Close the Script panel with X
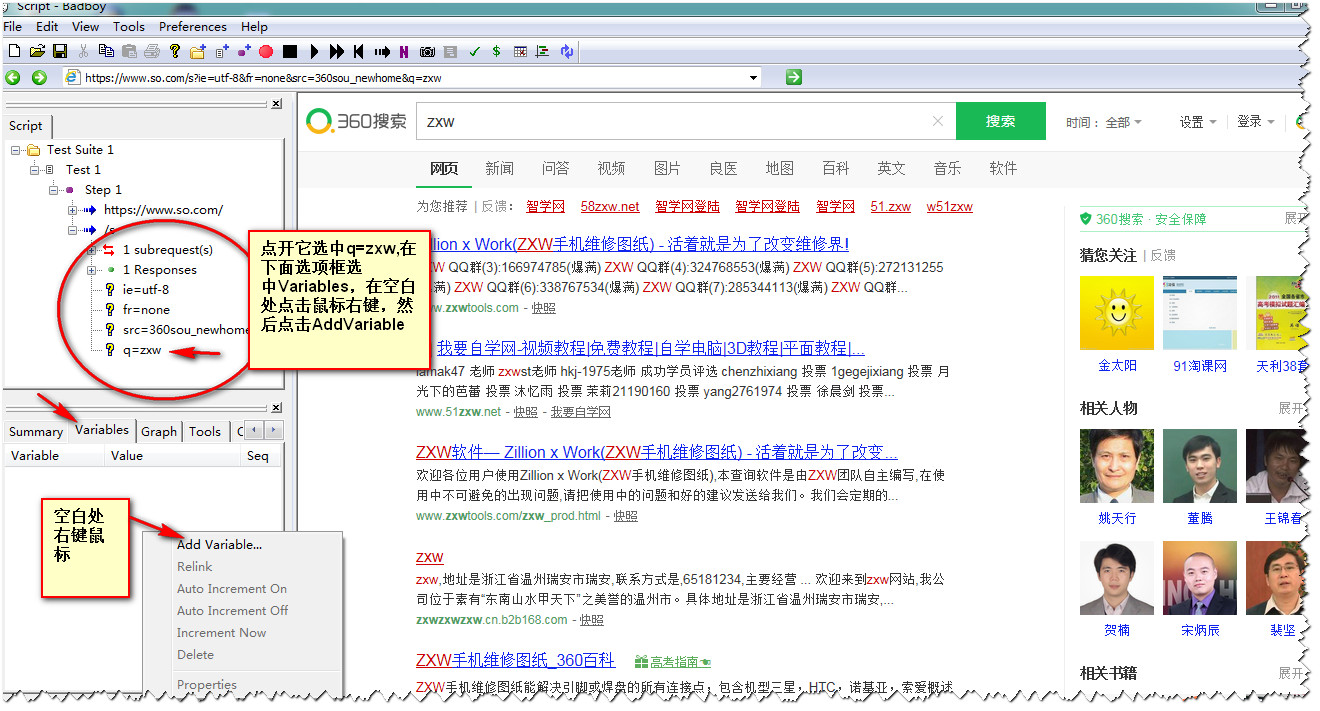The image size is (1320, 711). point(278,103)
